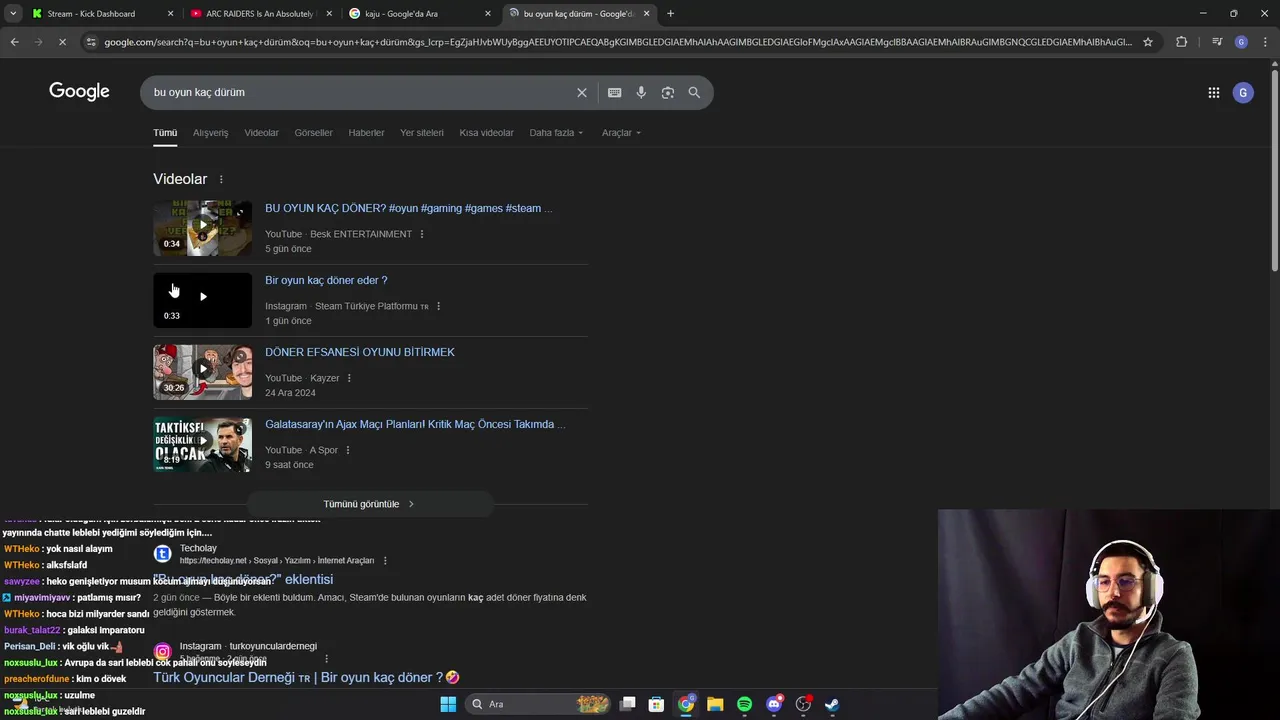The height and width of the screenshot is (720, 1280).
Task: Switch to the Alışveriş tab
Action: tap(210, 133)
